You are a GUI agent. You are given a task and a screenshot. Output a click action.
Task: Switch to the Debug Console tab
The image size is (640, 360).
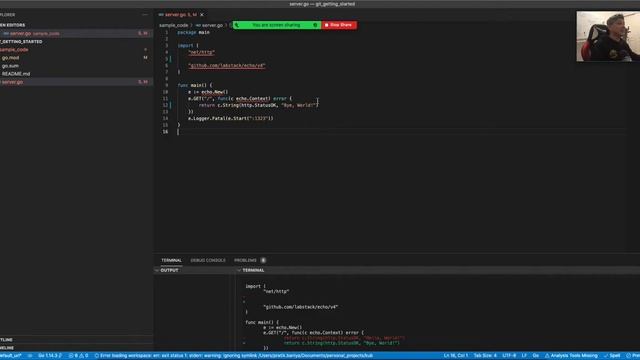[x=208, y=260]
